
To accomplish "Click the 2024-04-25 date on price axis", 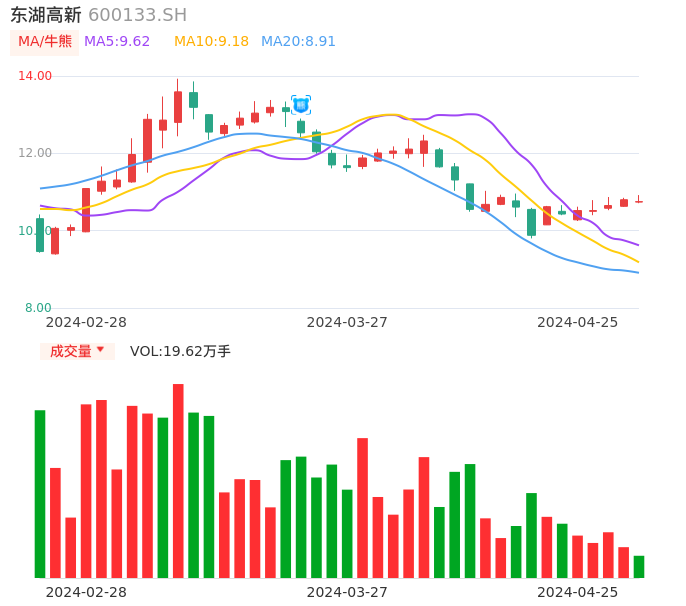I will [577, 322].
